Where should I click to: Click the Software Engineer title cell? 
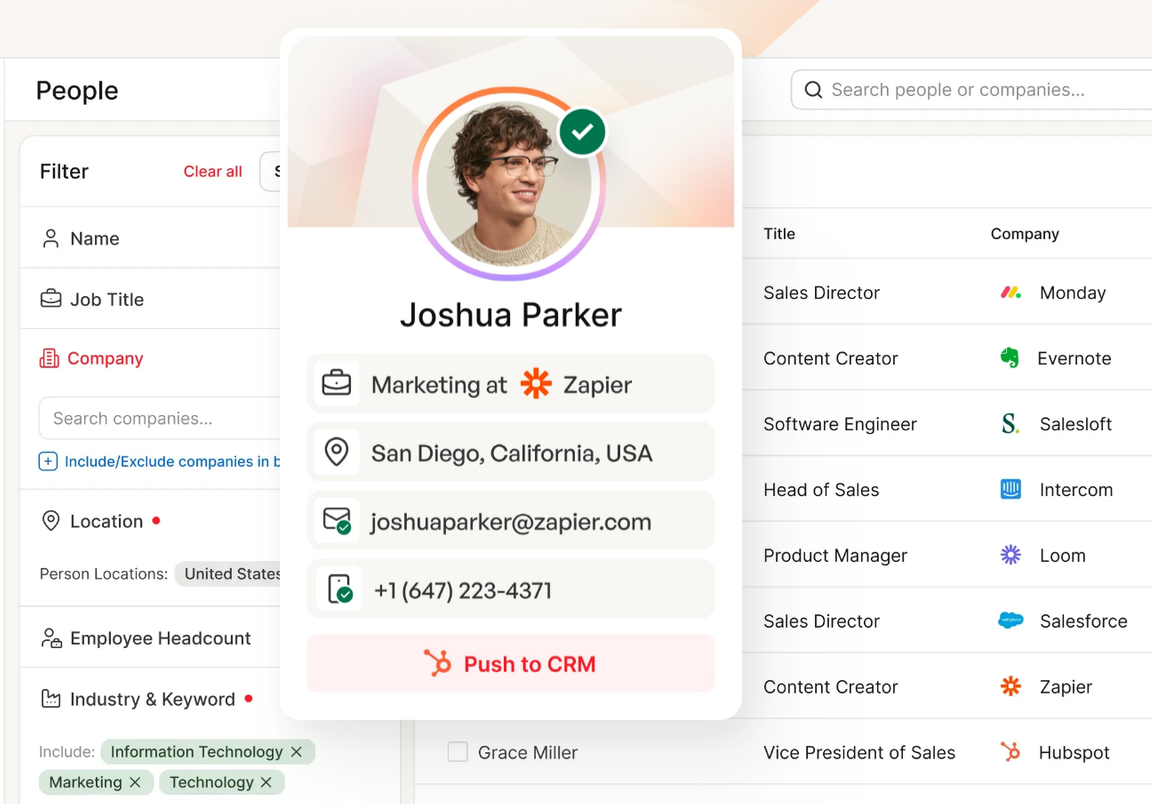pyautogui.click(x=840, y=424)
